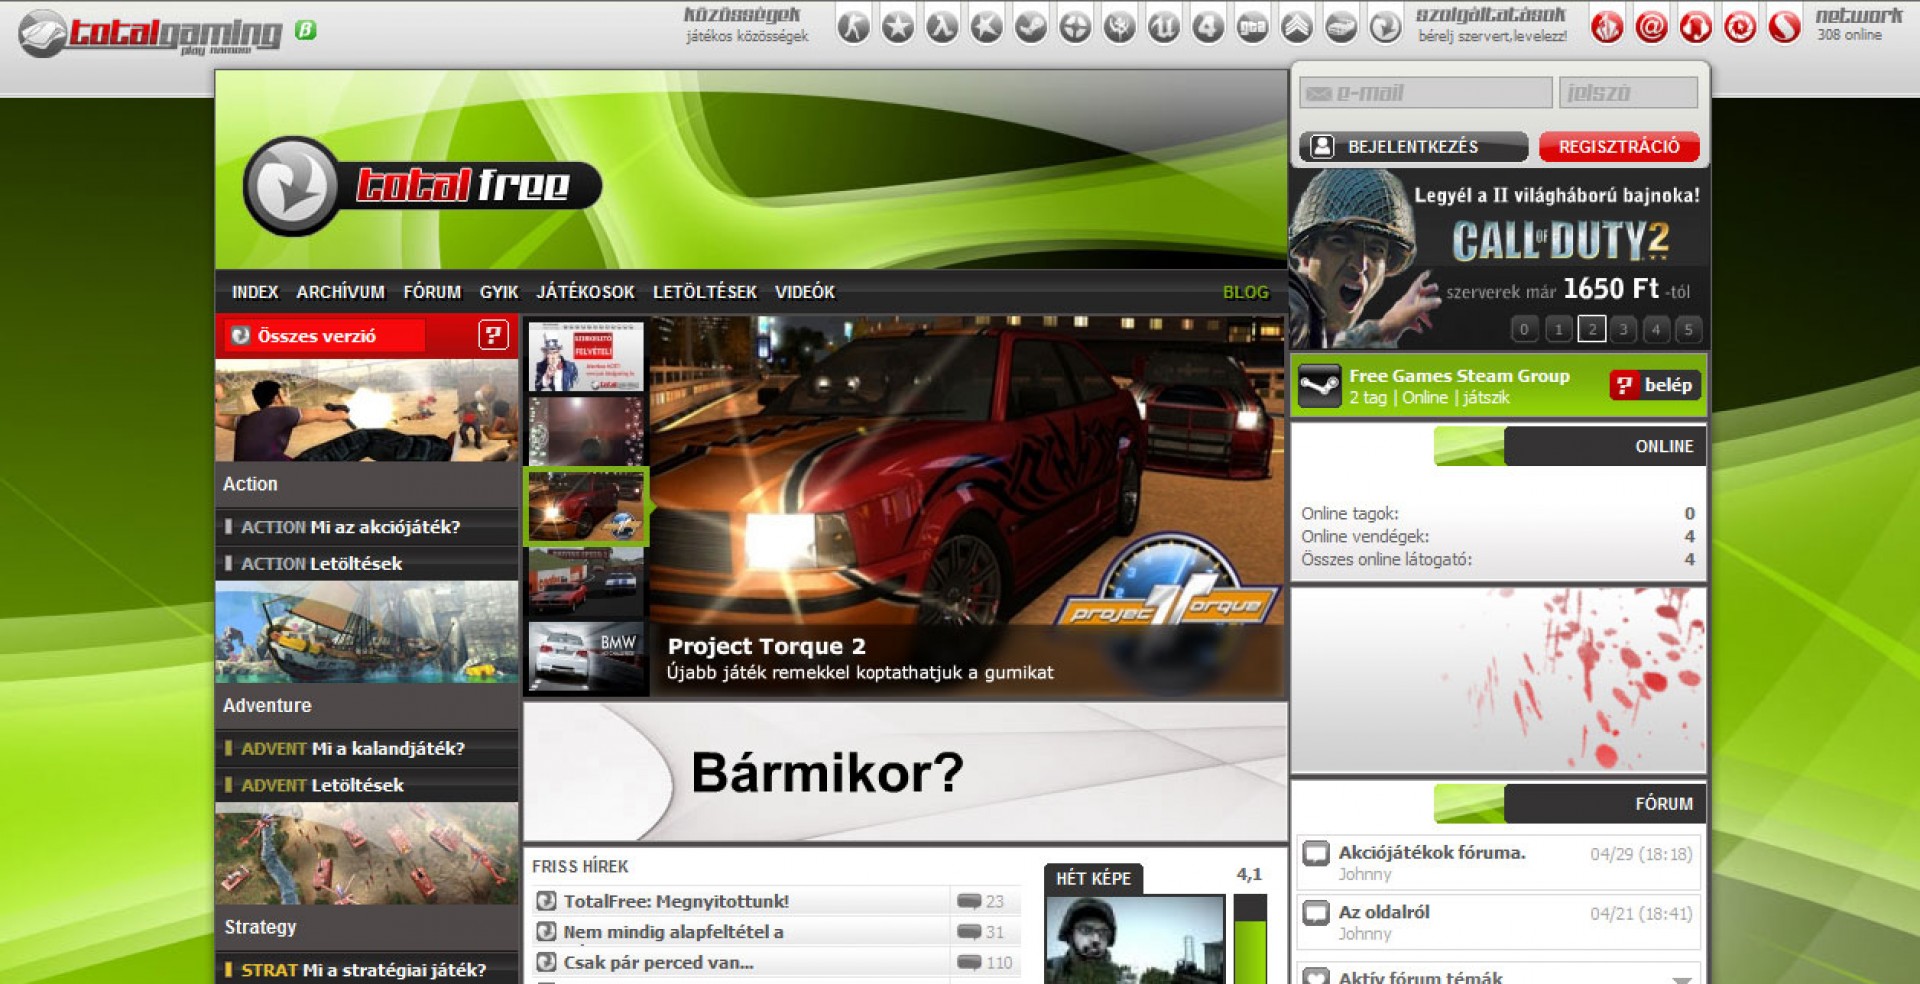The image size is (1920, 984).
Task: Select banner slide 3
Action: [x=1624, y=329]
